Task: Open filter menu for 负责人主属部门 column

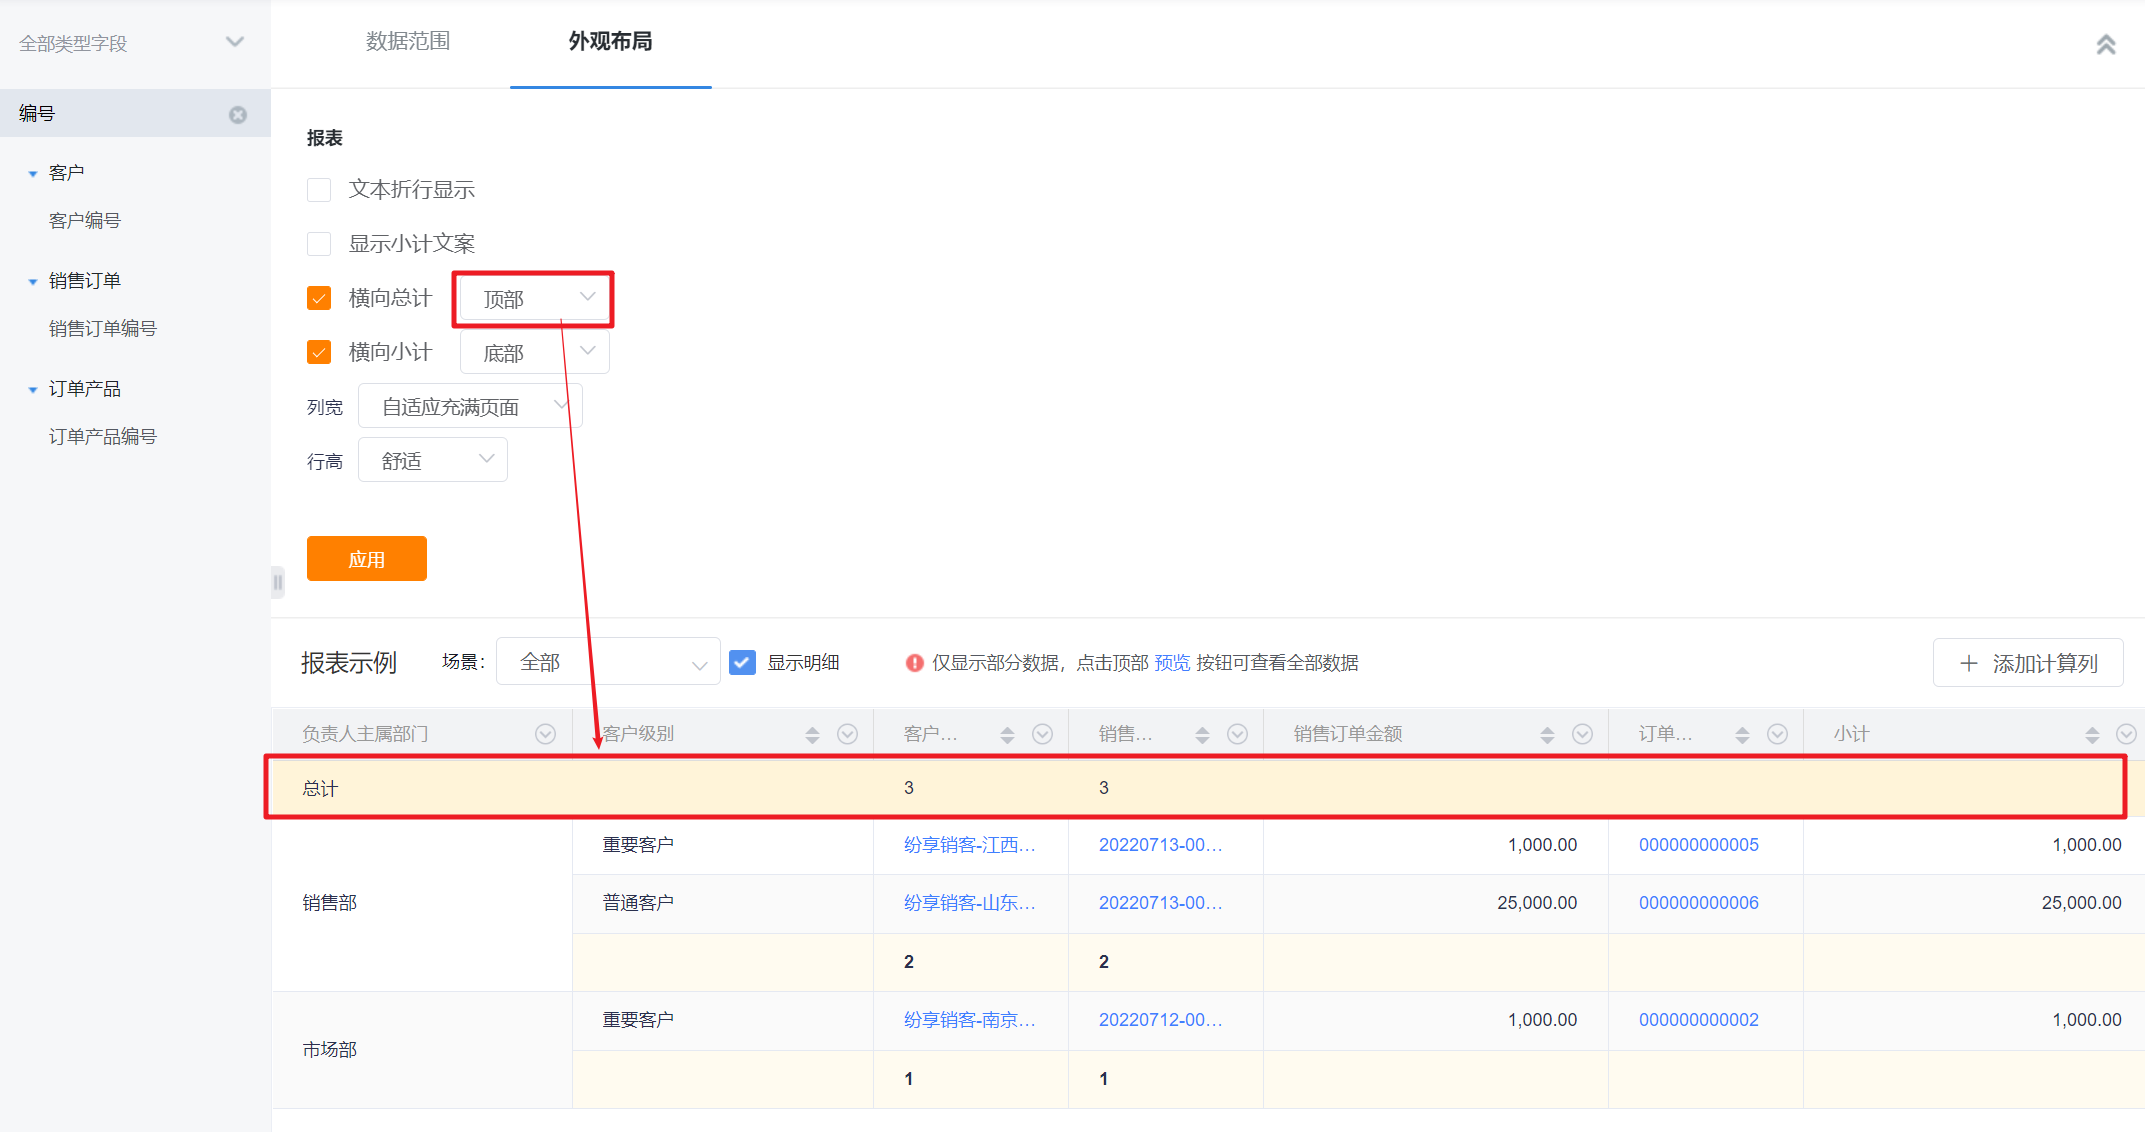Action: (x=545, y=734)
